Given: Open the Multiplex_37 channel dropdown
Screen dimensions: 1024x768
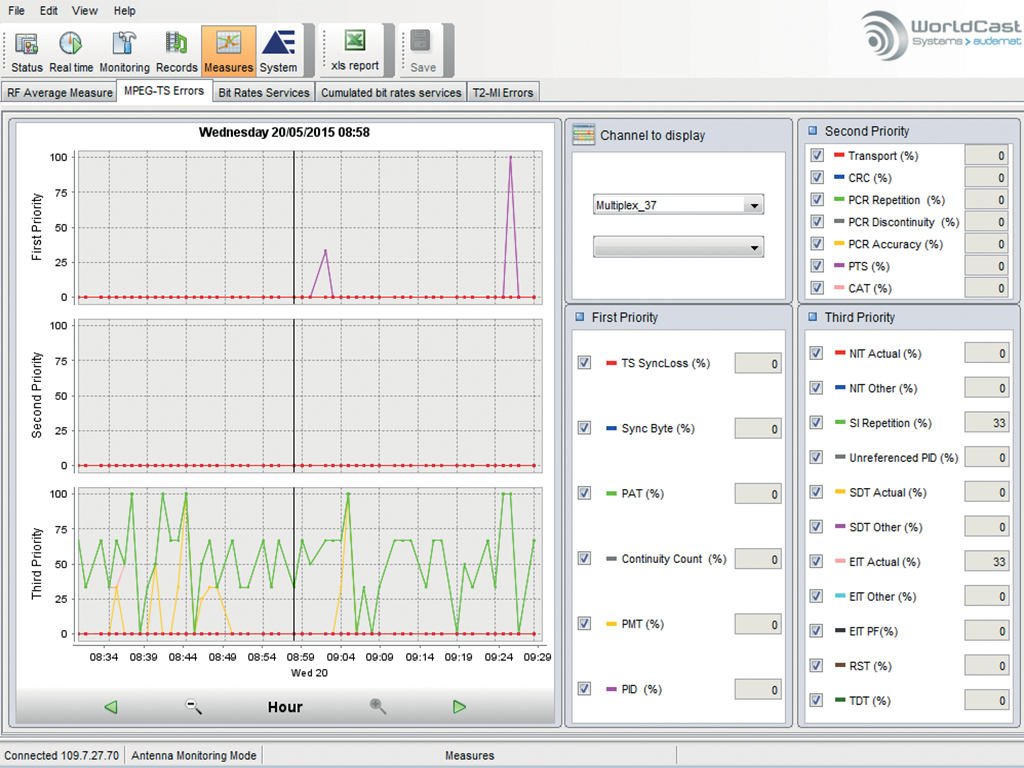Looking at the screenshot, I should (x=755, y=204).
